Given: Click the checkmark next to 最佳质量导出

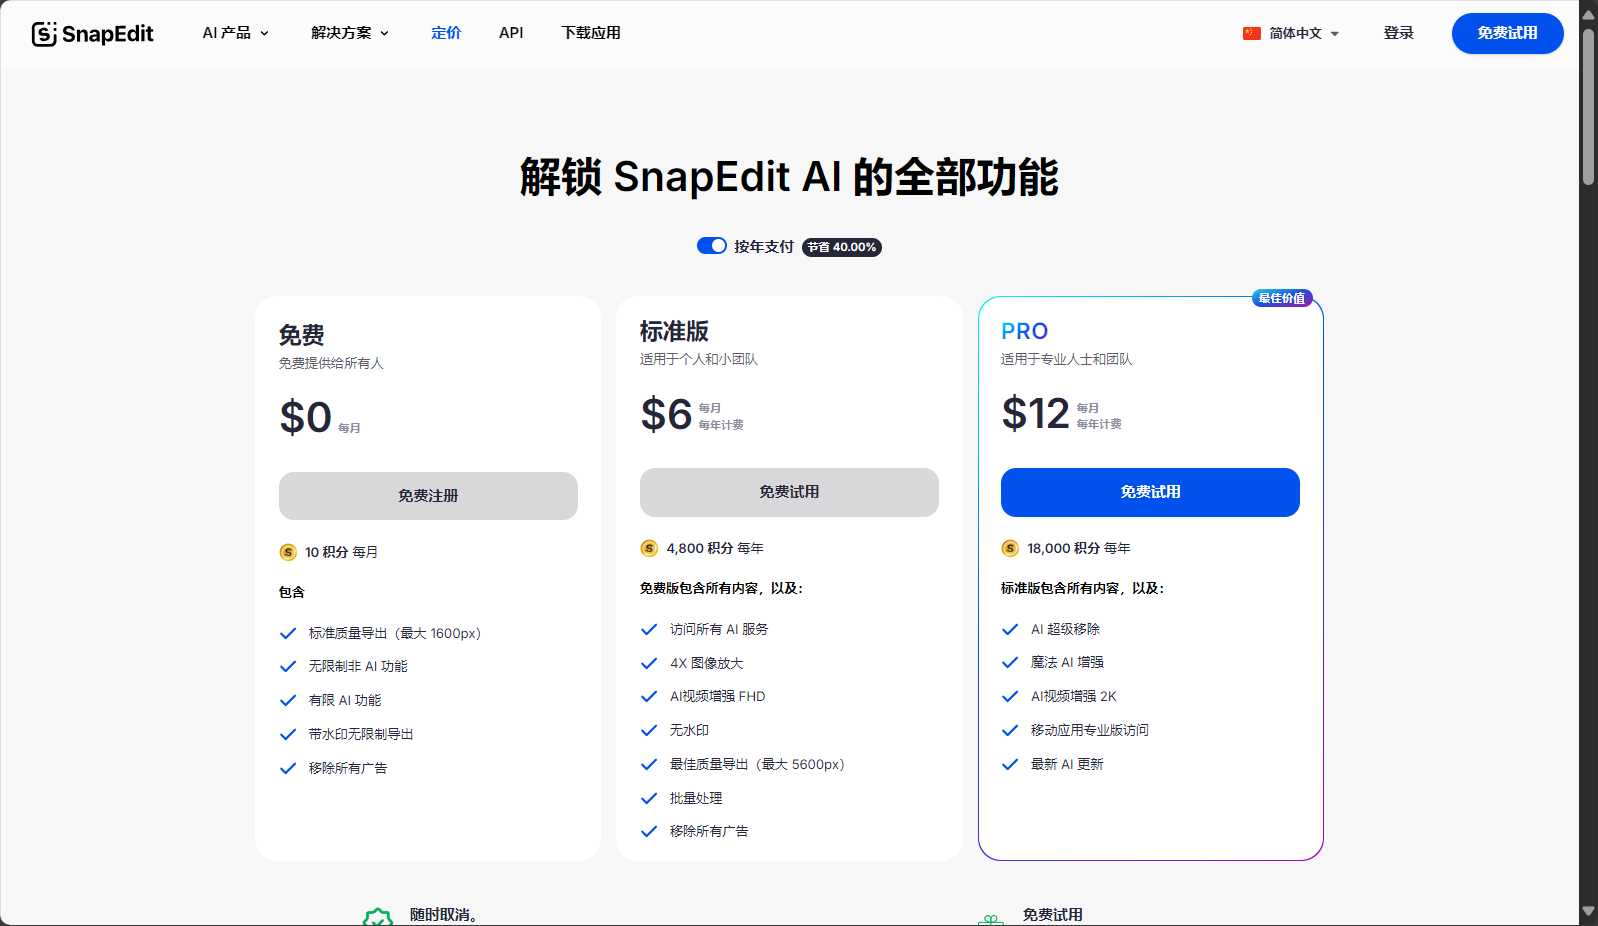Looking at the screenshot, I should [649, 764].
